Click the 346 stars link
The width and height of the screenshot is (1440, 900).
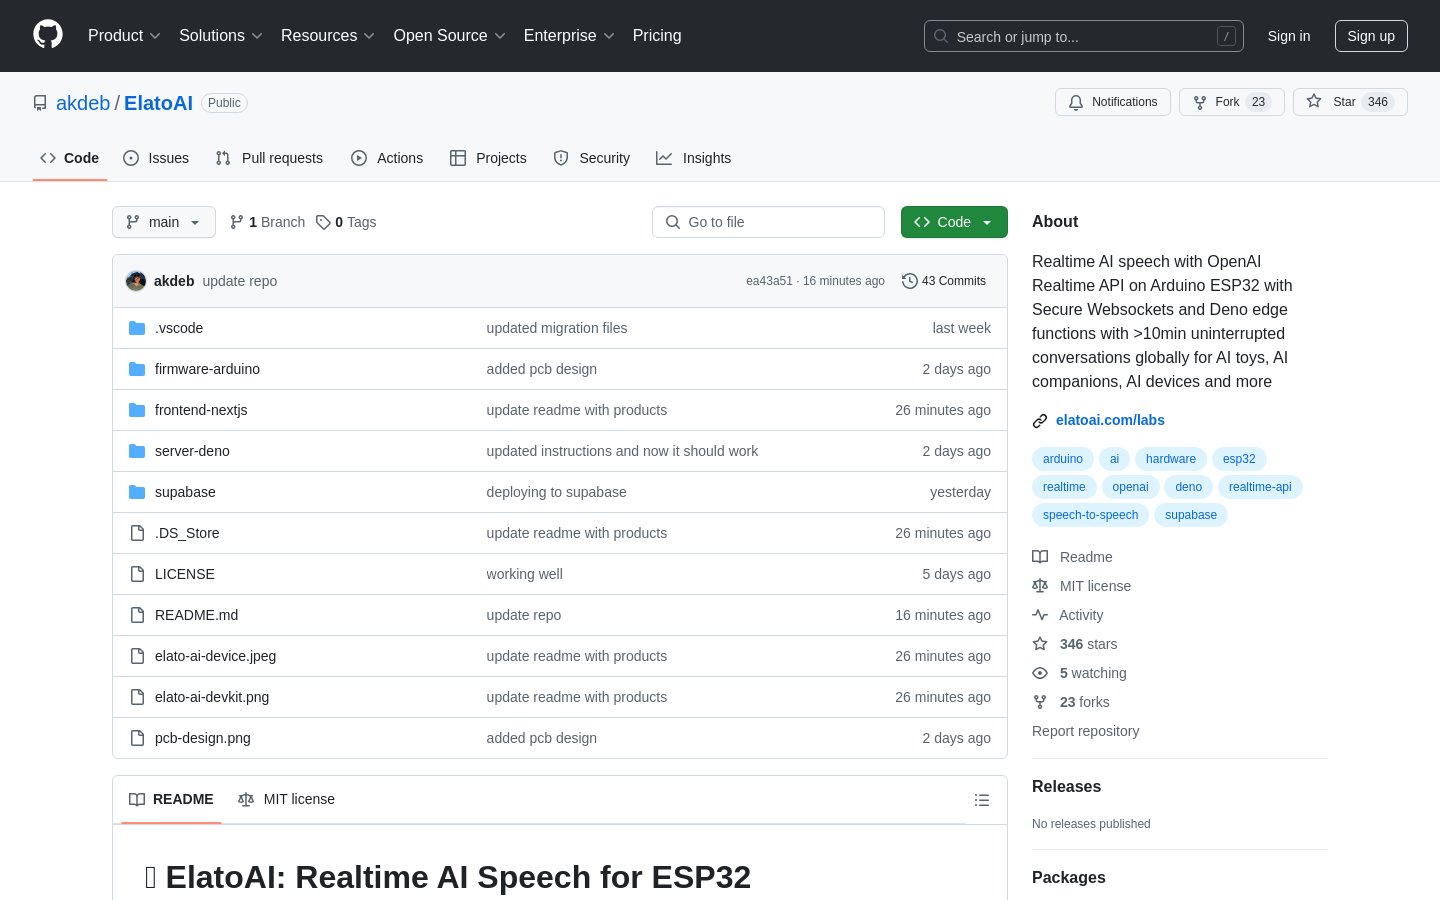pyautogui.click(x=1088, y=644)
